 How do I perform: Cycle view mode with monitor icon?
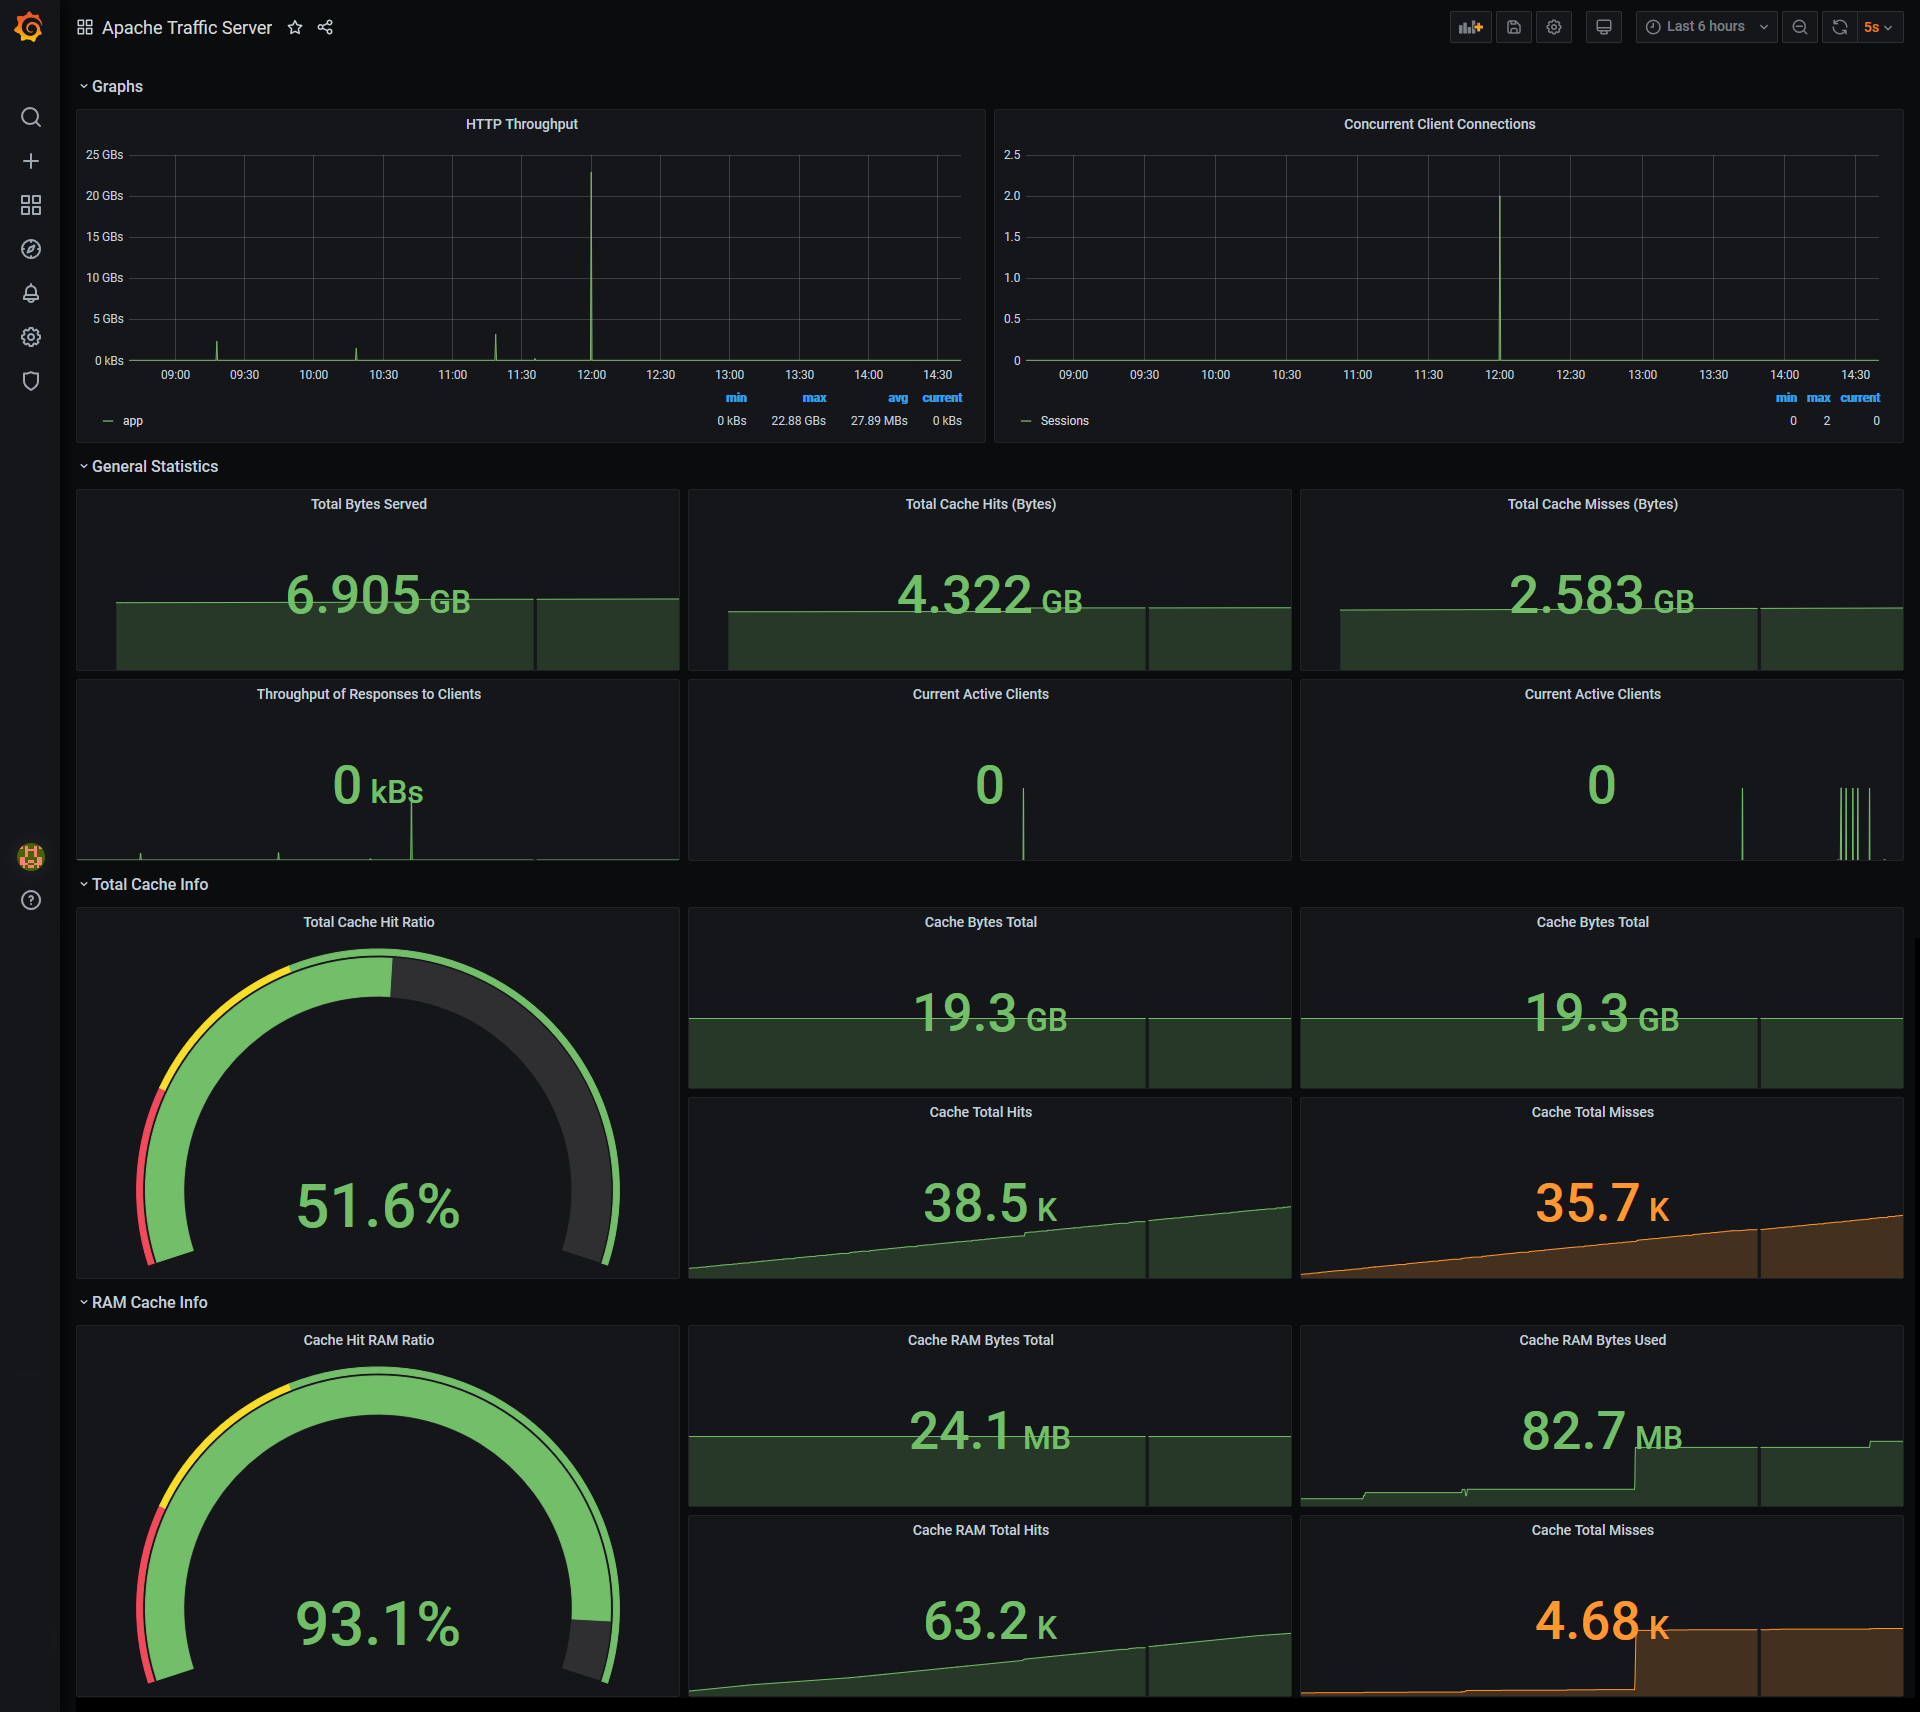[x=1604, y=27]
